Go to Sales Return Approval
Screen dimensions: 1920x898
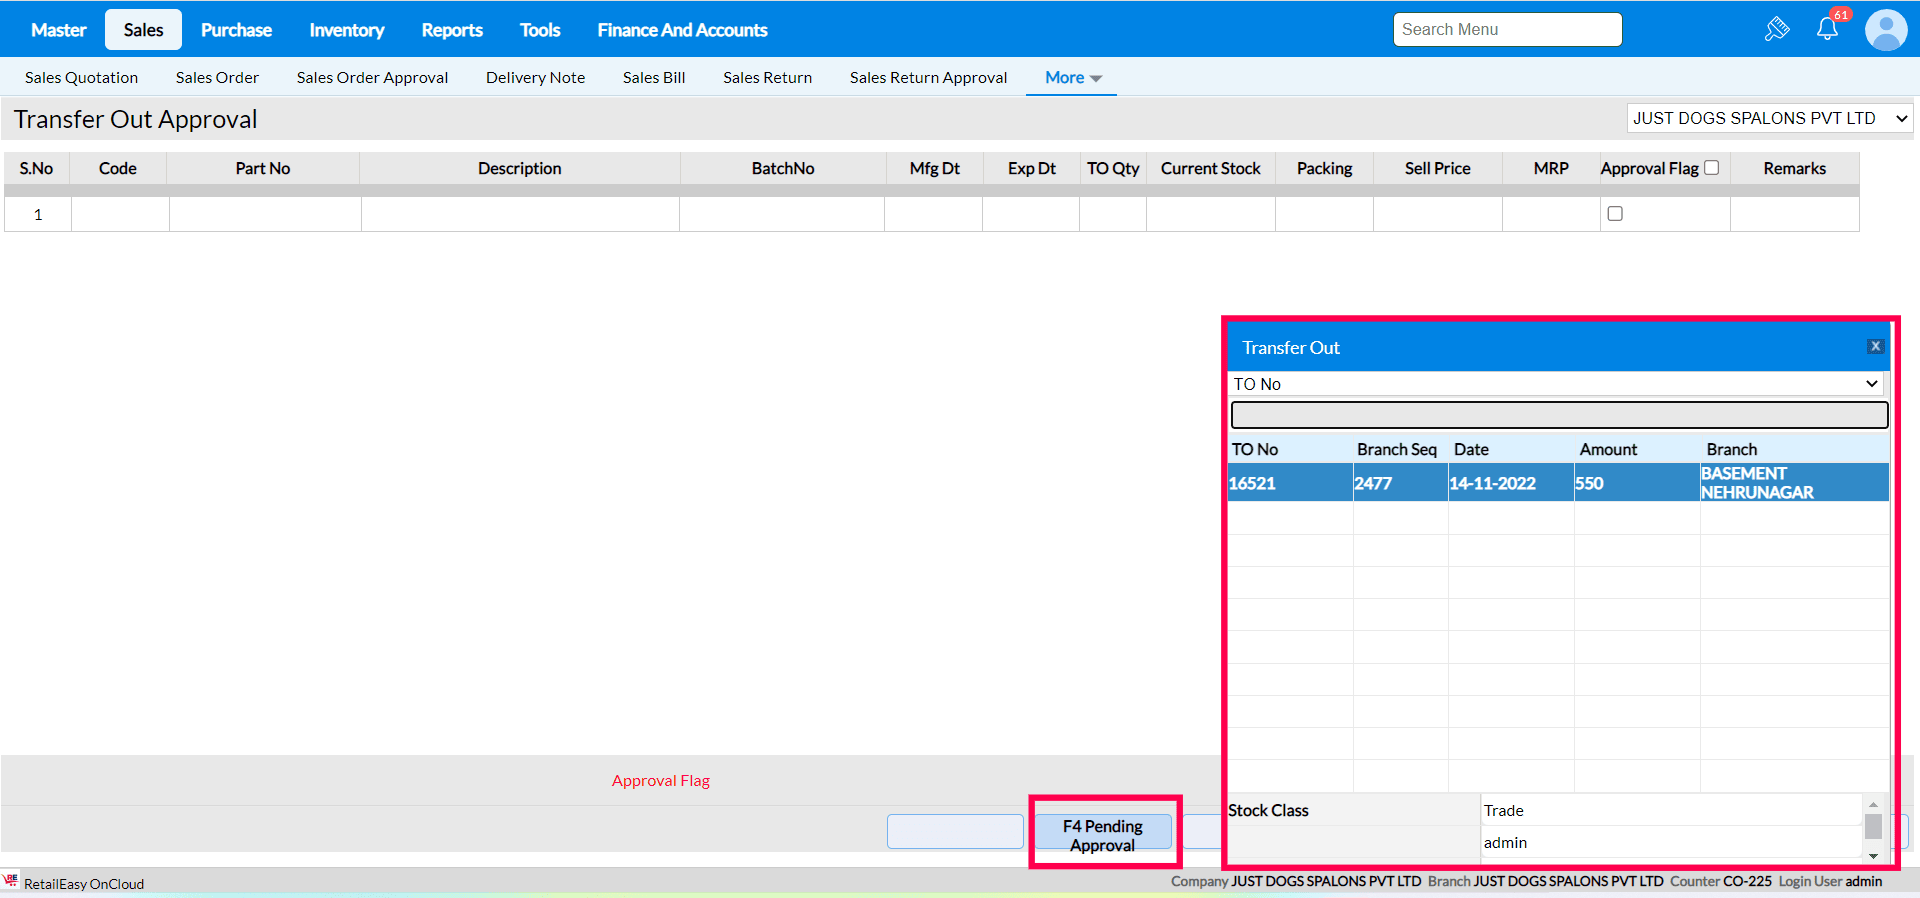tap(928, 78)
